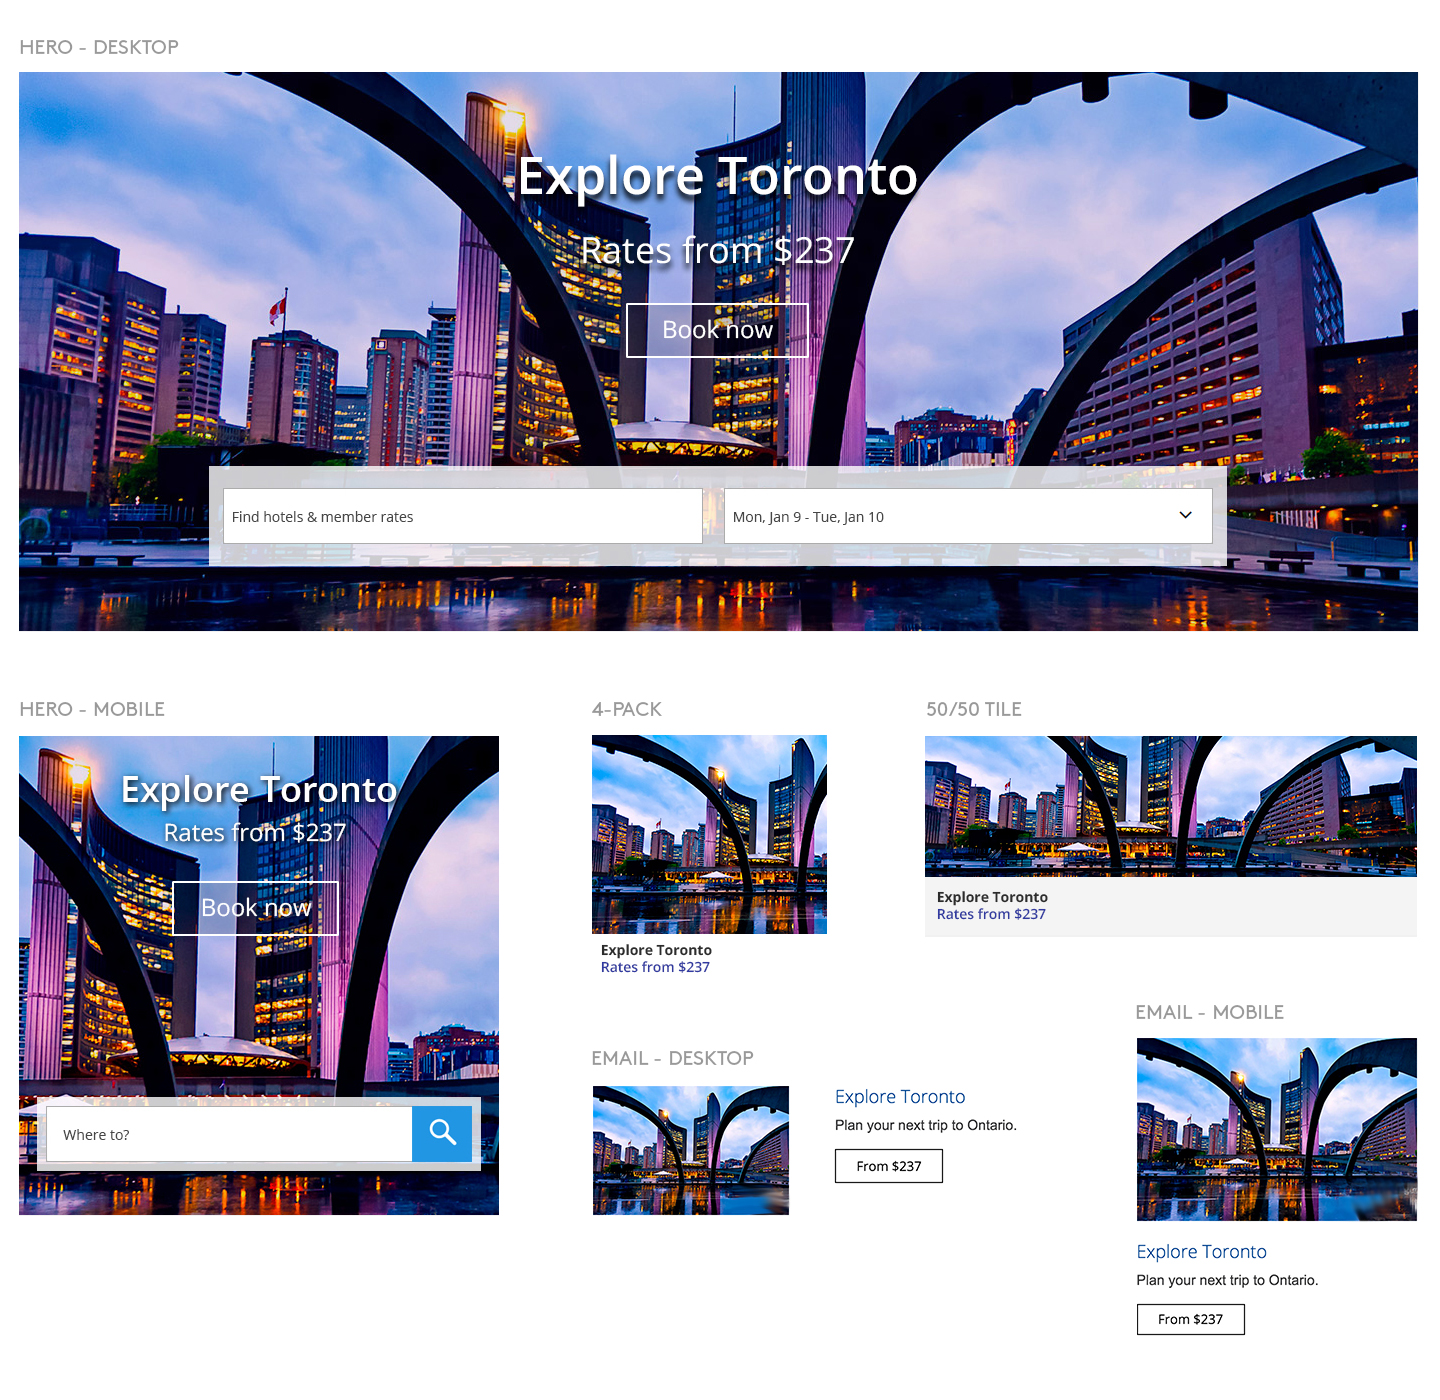The width and height of the screenshot is (1440, 1400).
Task: Open the Mon, Jan 9 - Tue, Jan 10 date field
Action: point(950,516)
